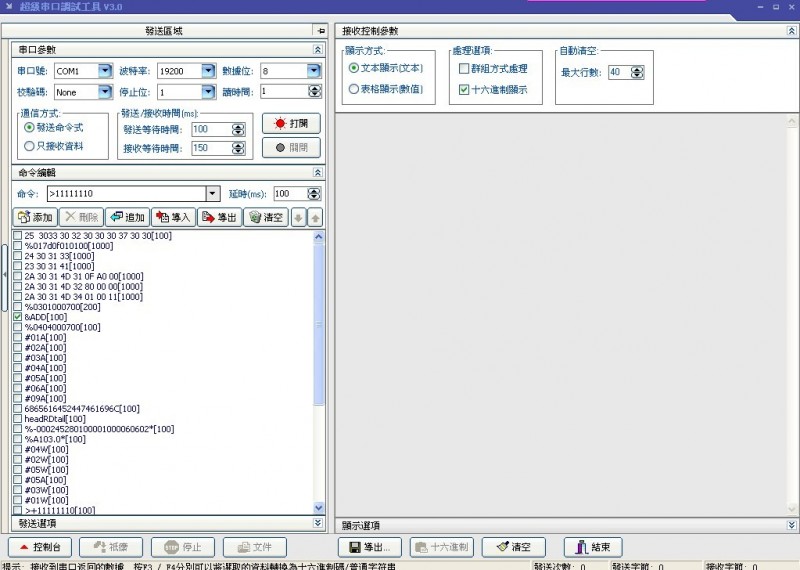Click the 命令 text input field
The height and width of the screenshot is (570, 800).
tap(127, 193)
